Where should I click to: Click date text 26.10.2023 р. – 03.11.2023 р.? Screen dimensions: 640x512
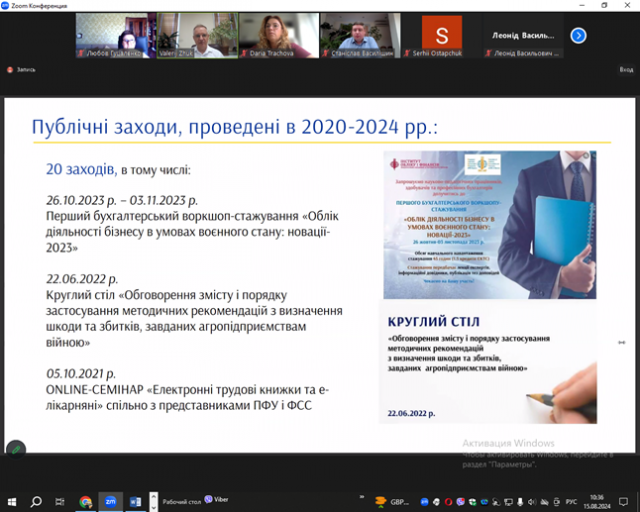click(122, 200)
